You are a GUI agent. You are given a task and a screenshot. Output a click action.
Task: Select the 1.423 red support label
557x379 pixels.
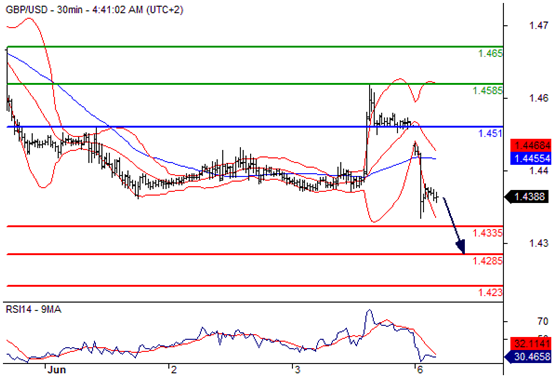pyautogui.click(x=491, y=292)
